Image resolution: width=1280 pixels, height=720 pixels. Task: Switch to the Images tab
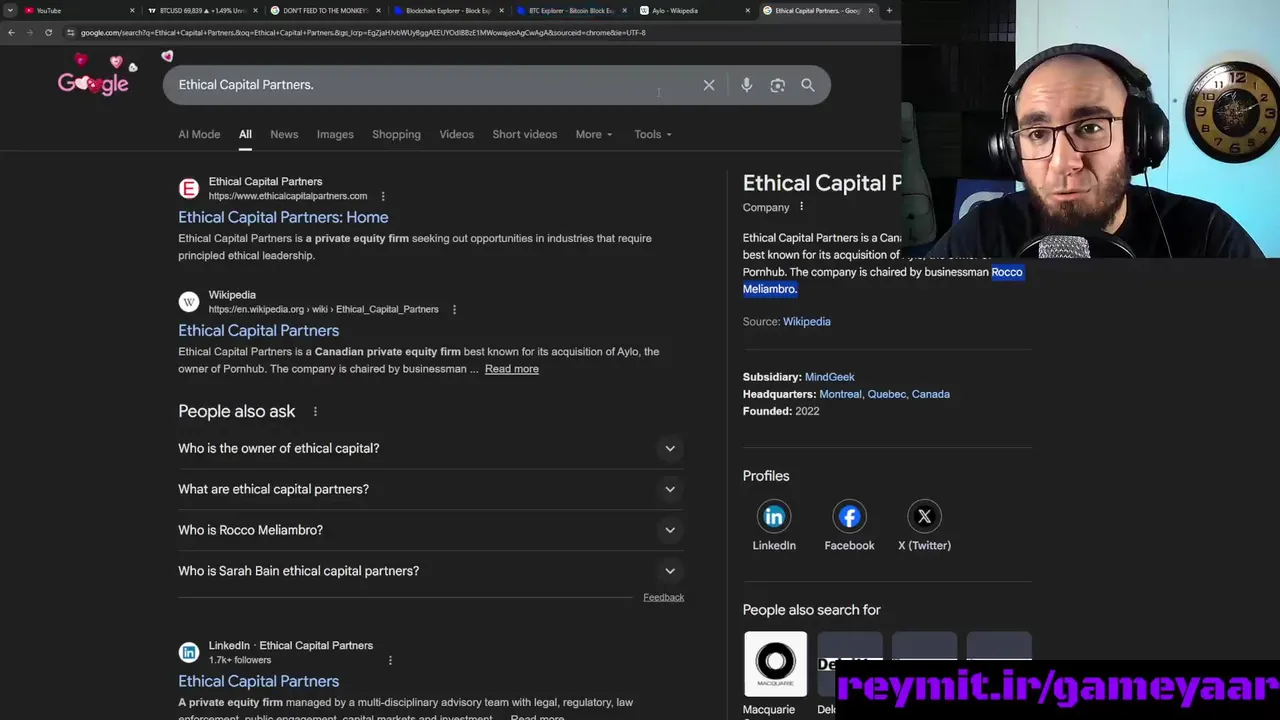[335, 134]
